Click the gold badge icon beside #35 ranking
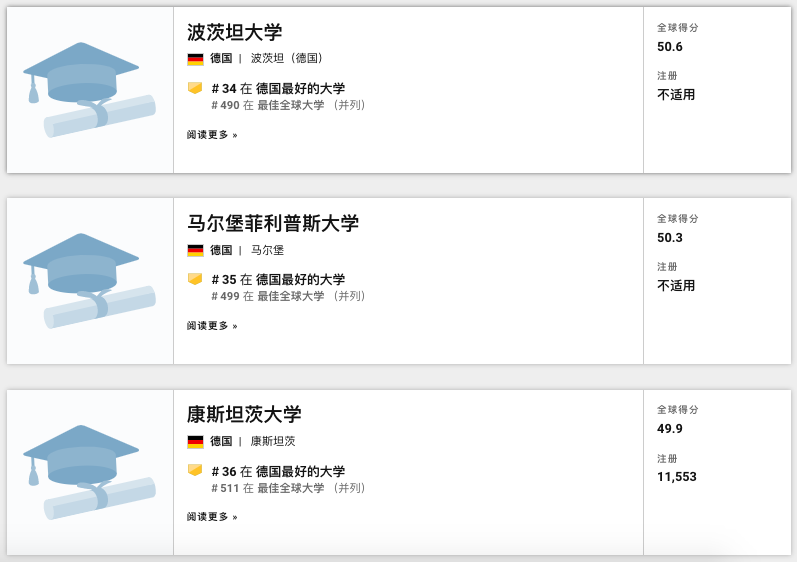The width and height of the screenshot is (797, 562). (195, 279)
